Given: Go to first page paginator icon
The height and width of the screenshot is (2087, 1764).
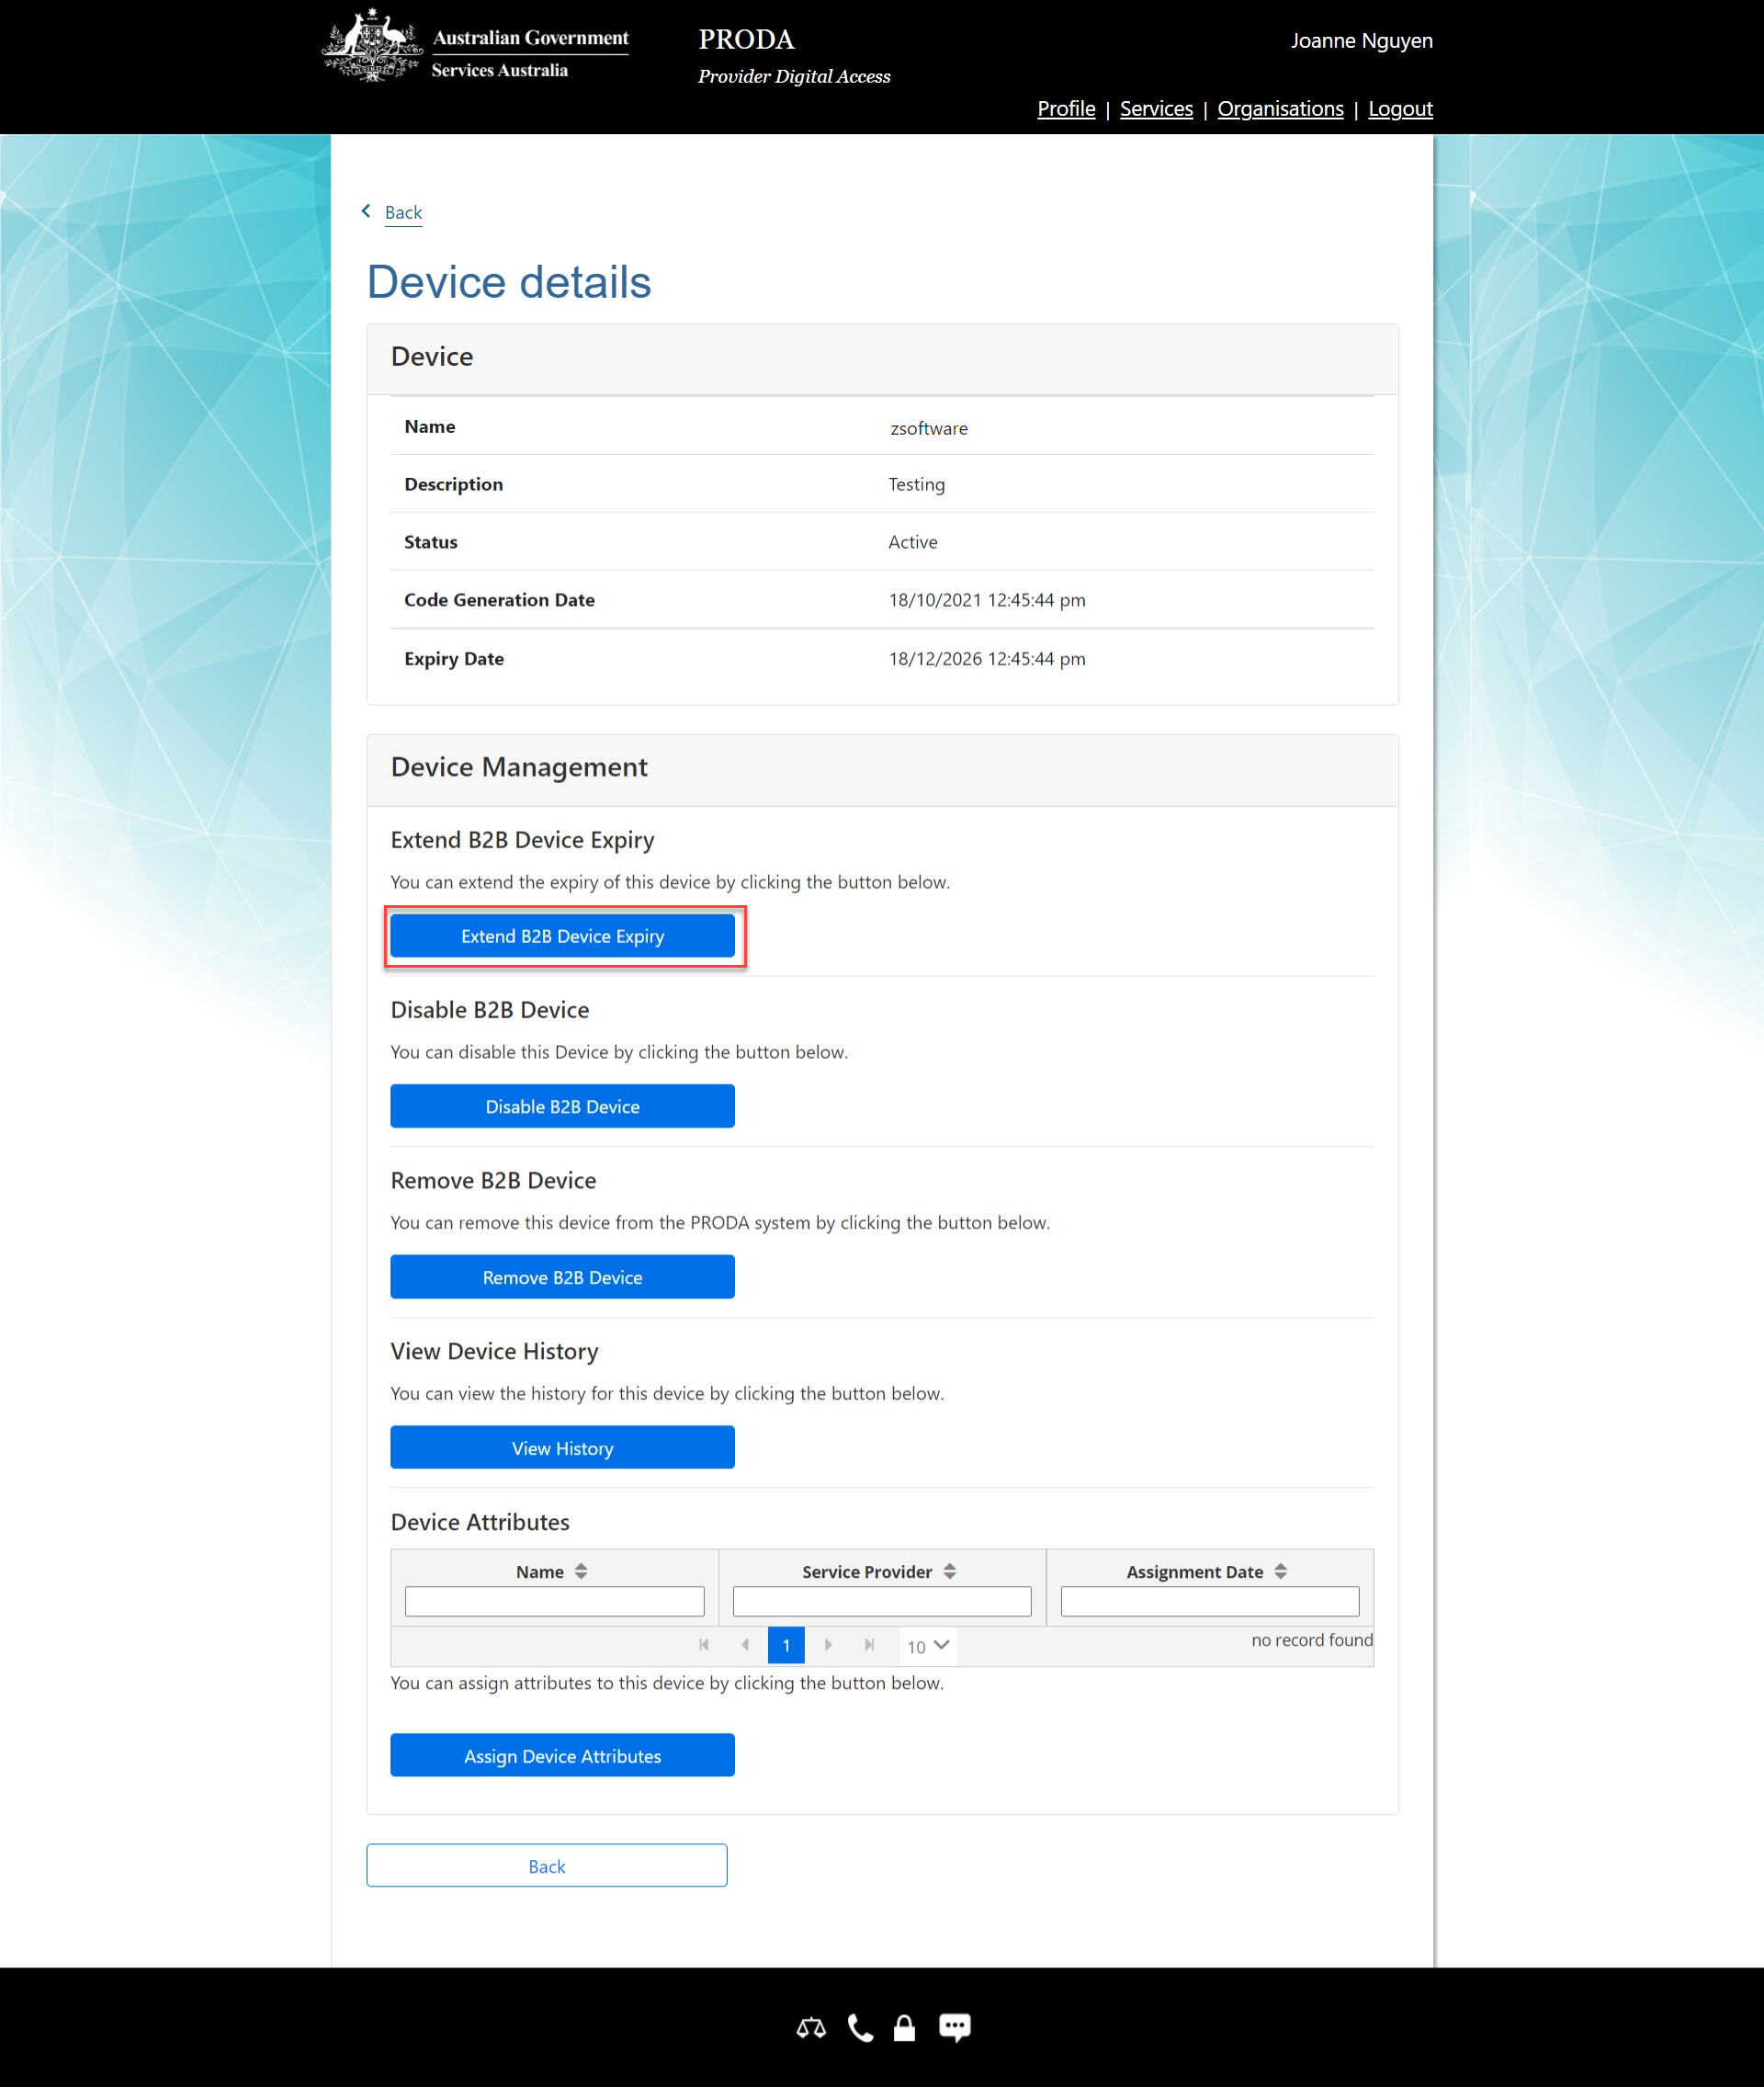Looking at the screenshot, I should pyautogui.click(x=704, y=1645).
